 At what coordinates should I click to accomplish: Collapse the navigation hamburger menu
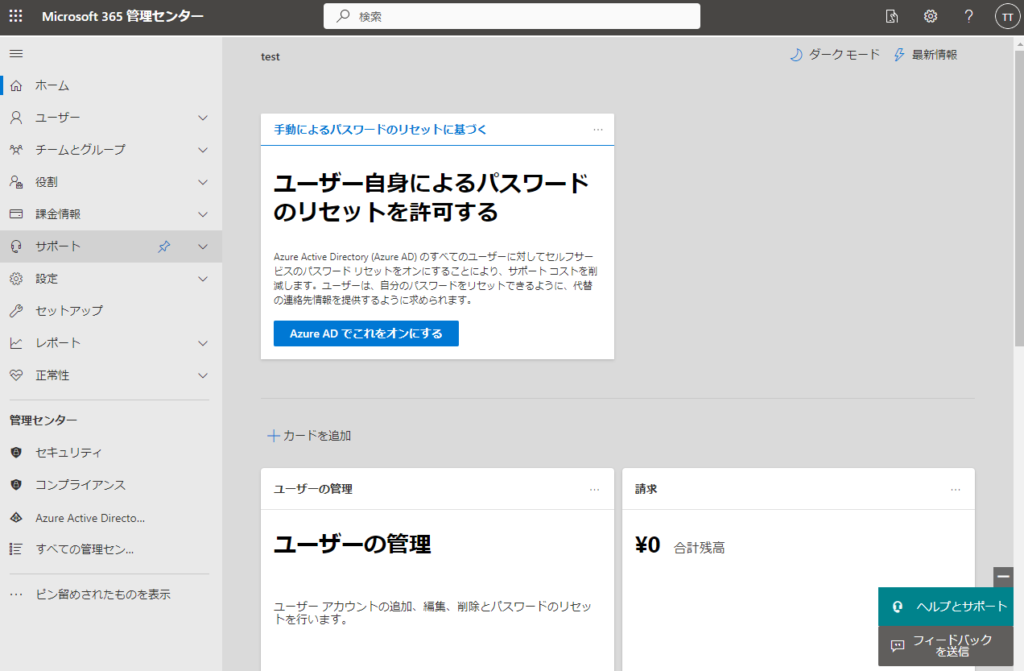pyautogui.click(x=16, y=54)
